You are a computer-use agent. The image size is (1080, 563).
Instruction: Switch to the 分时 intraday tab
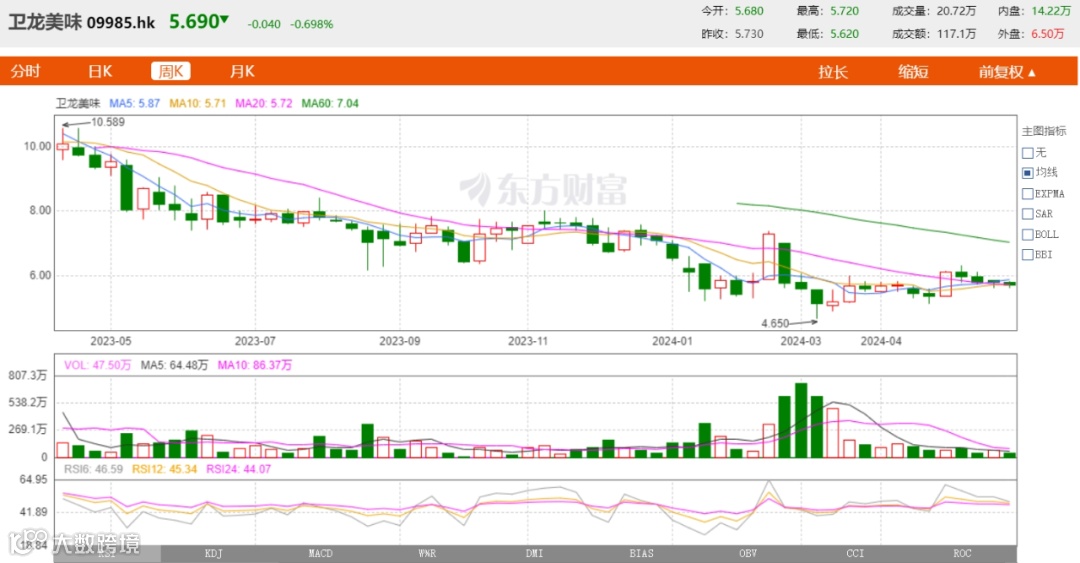(25, 72)
